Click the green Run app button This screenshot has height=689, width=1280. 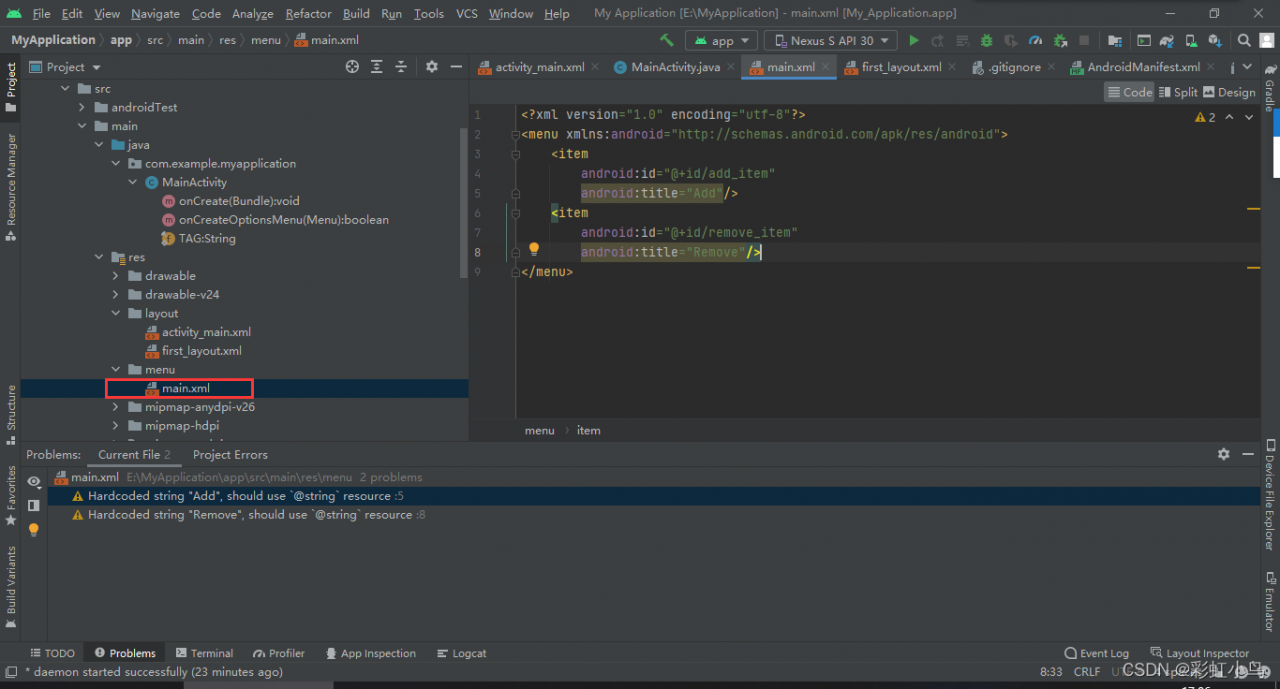point(913,41)
